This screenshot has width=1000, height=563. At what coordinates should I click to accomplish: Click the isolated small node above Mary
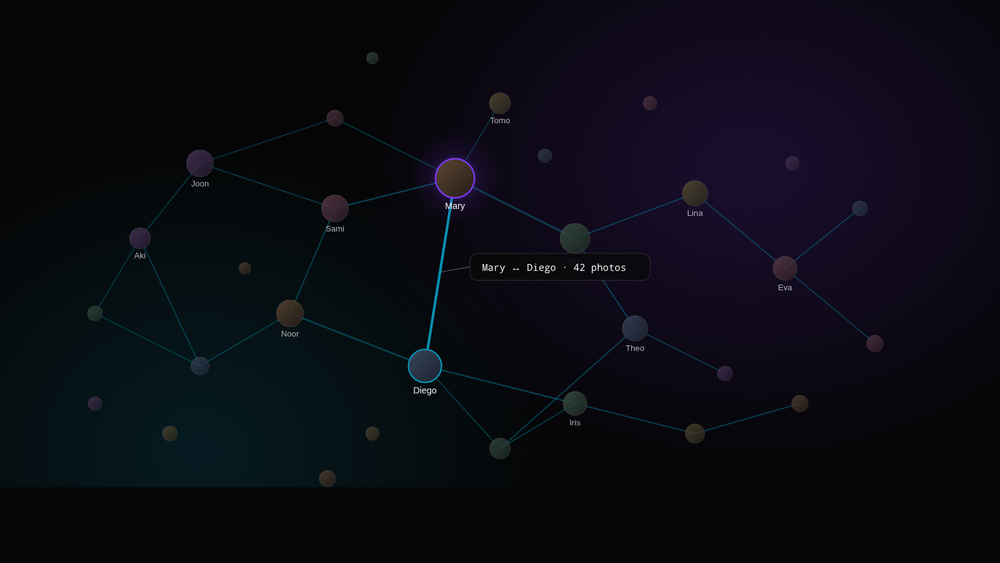click(x=372, y=58)
